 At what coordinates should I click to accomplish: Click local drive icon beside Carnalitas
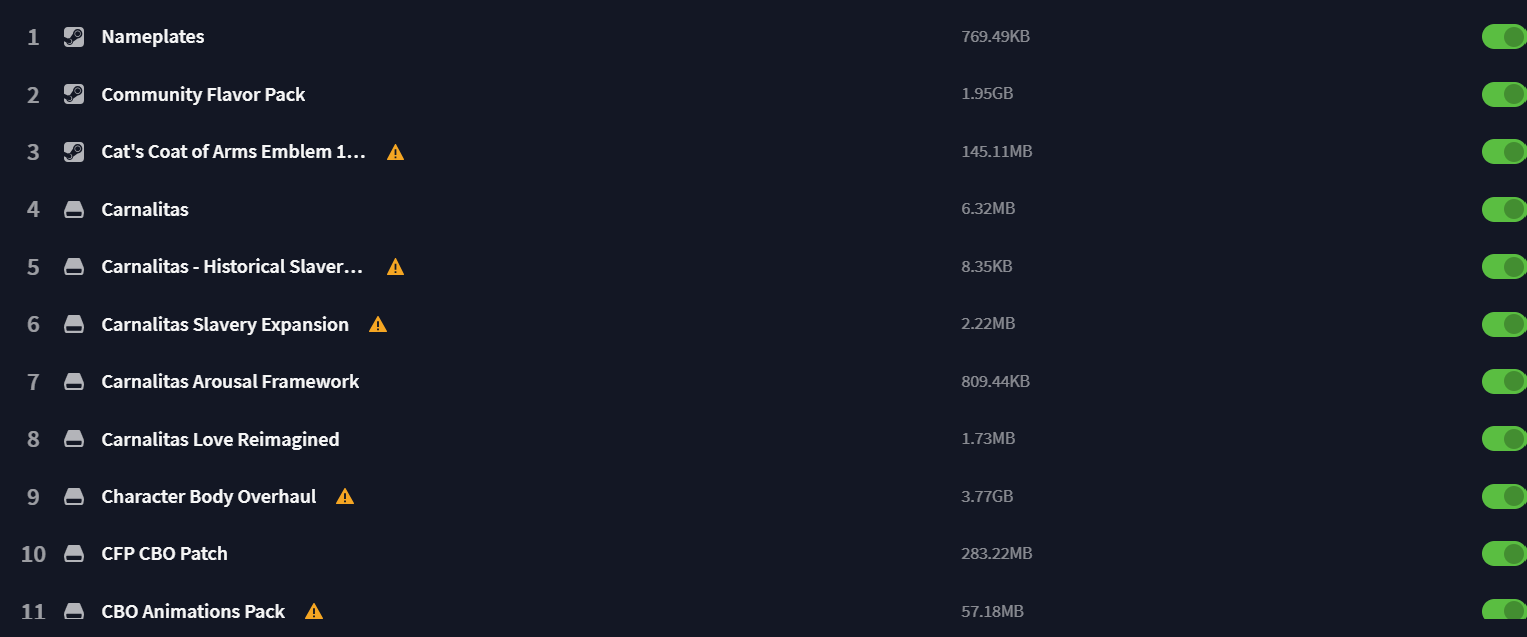(x=73, y=210)
